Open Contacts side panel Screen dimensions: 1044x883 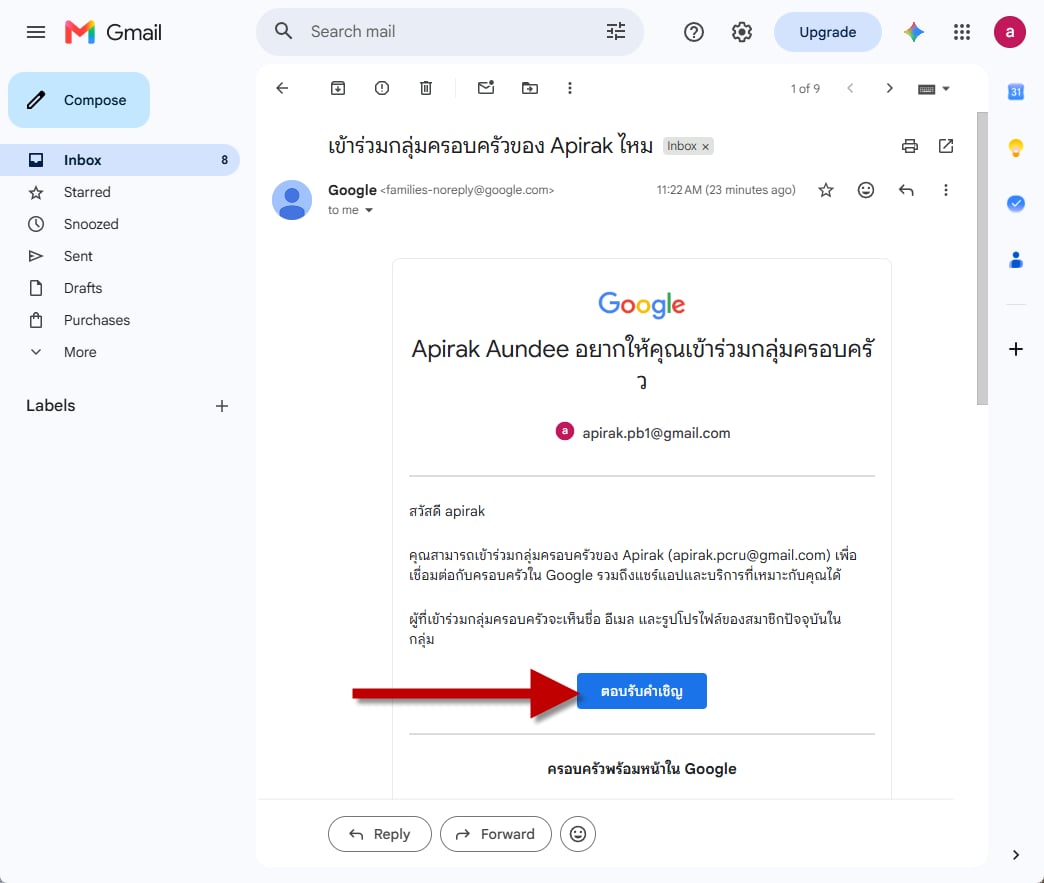[1015, 259]
